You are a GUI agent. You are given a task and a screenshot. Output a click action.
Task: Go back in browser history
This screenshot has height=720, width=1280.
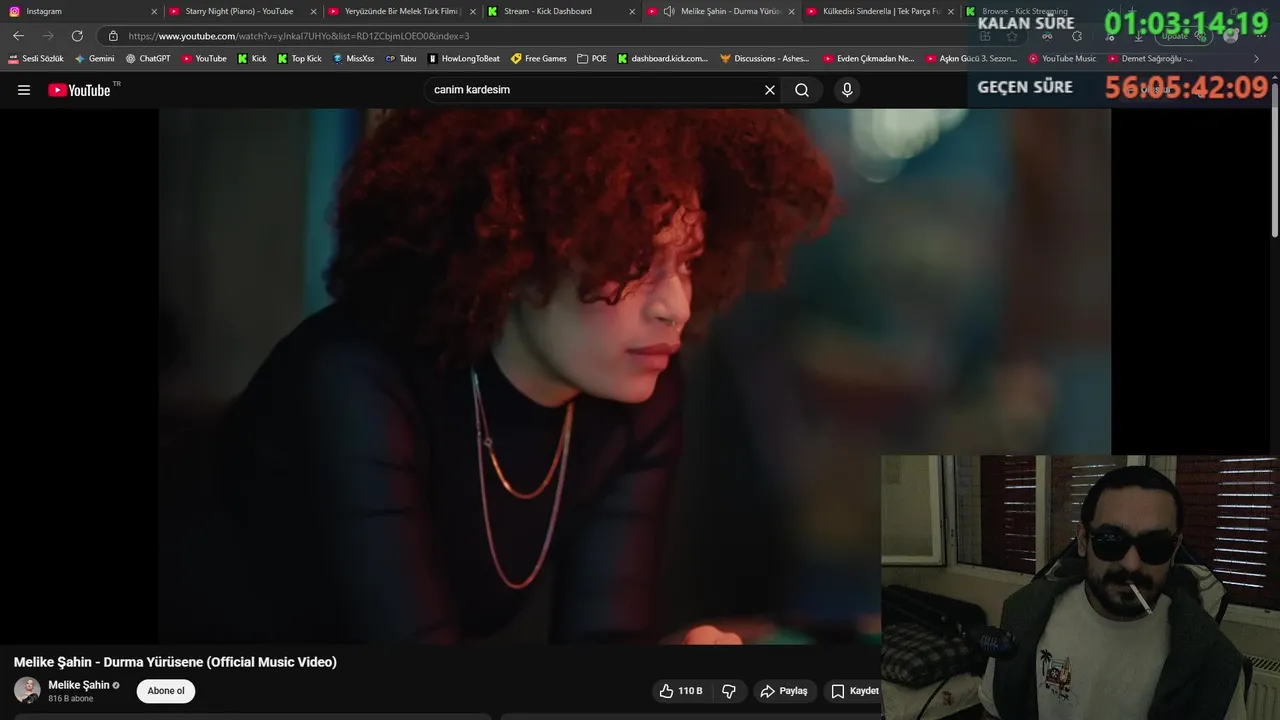pos(18,36)
